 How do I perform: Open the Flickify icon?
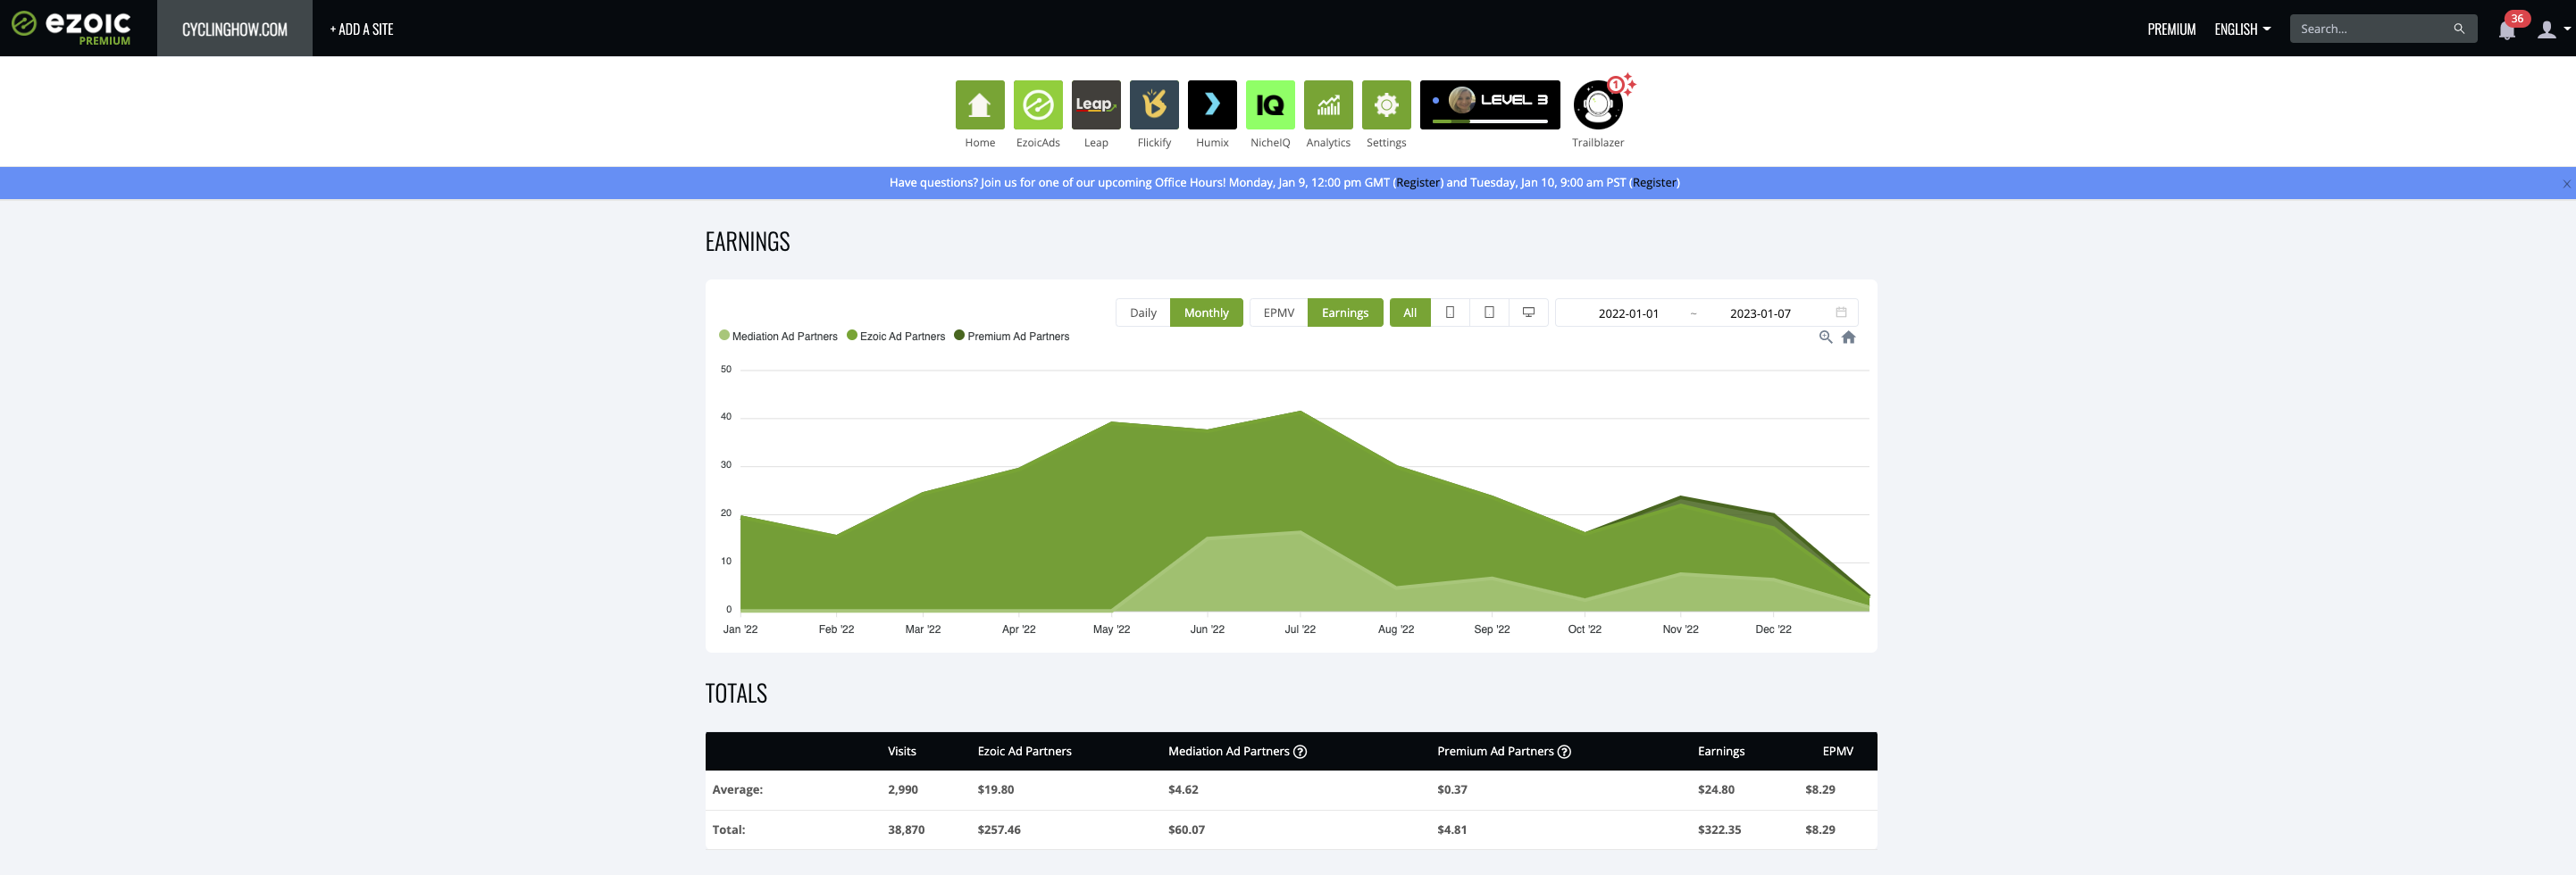(1153, 105)
